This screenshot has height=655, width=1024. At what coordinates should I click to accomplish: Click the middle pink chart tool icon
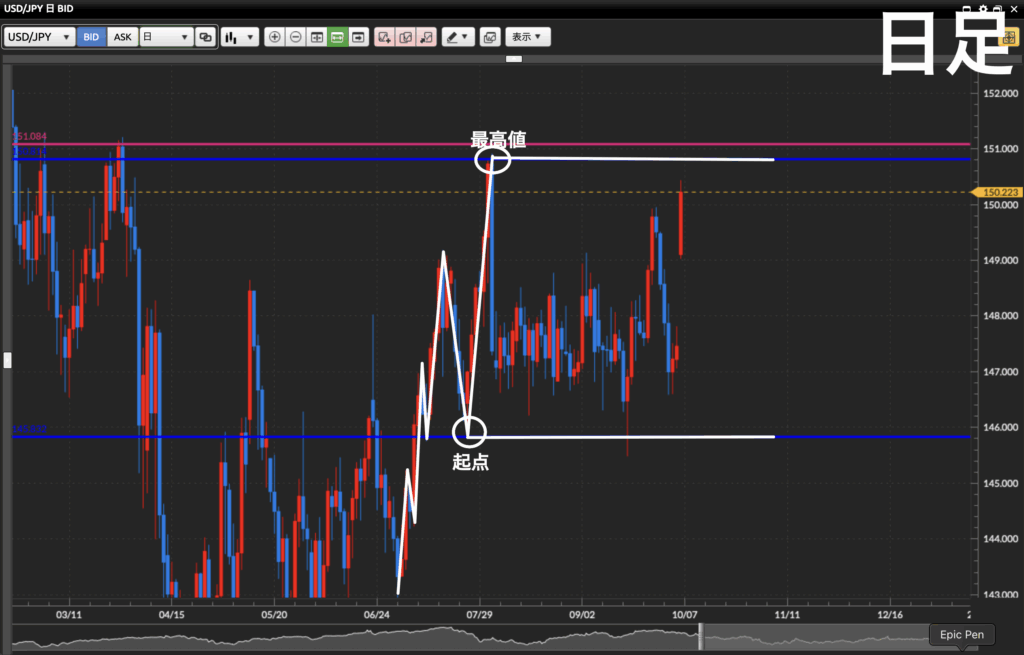[x=405, y=37]
